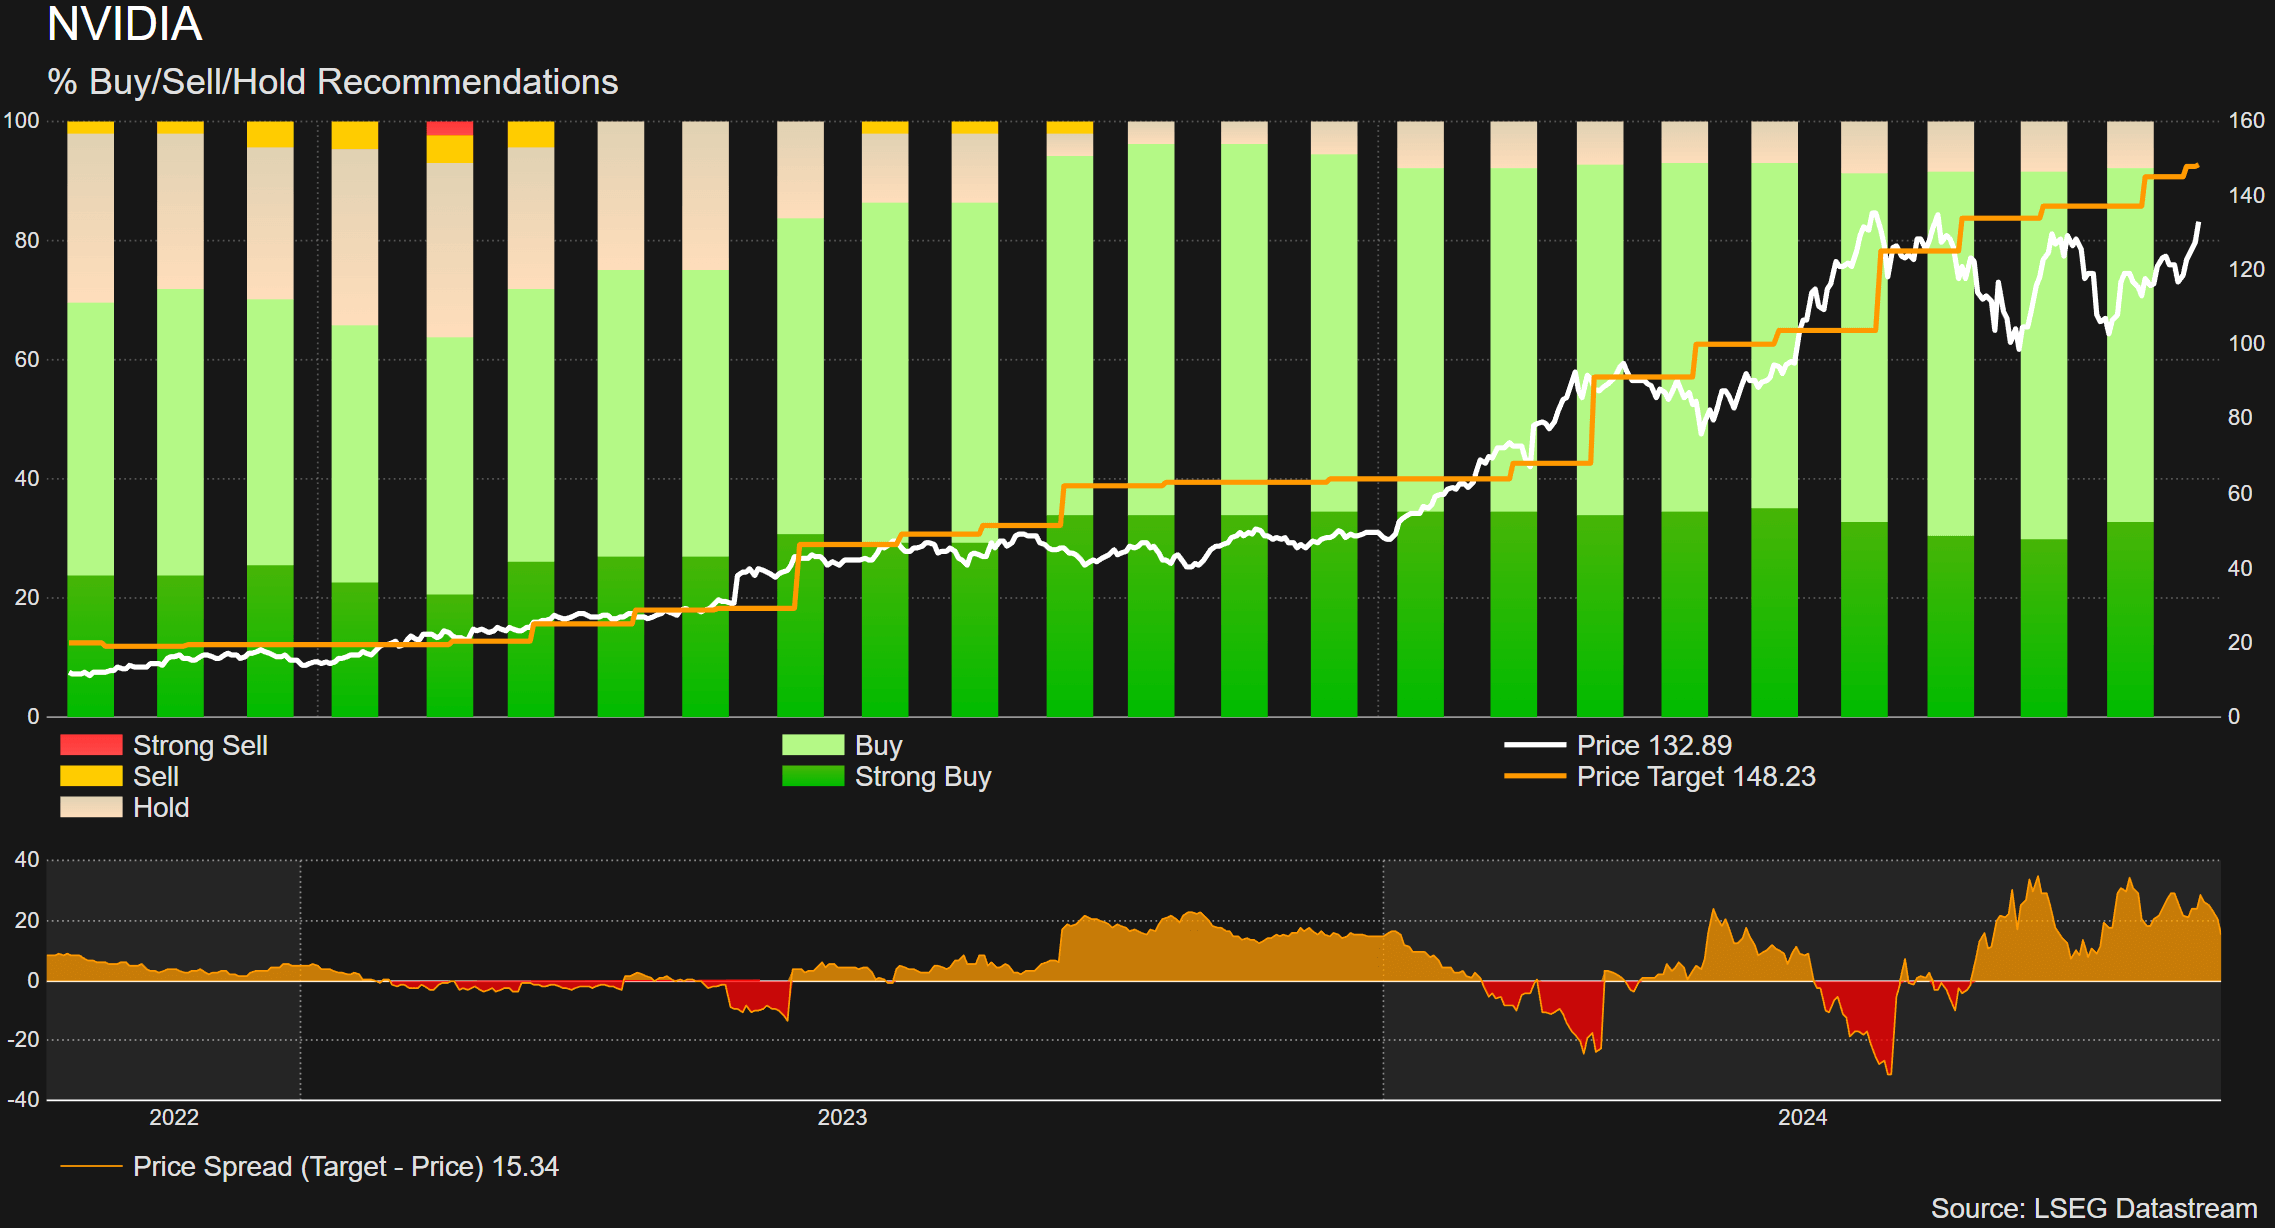Screen dimensions: 2275x1228
Task: Click the Buy legend label
Action: click(879, 745)
